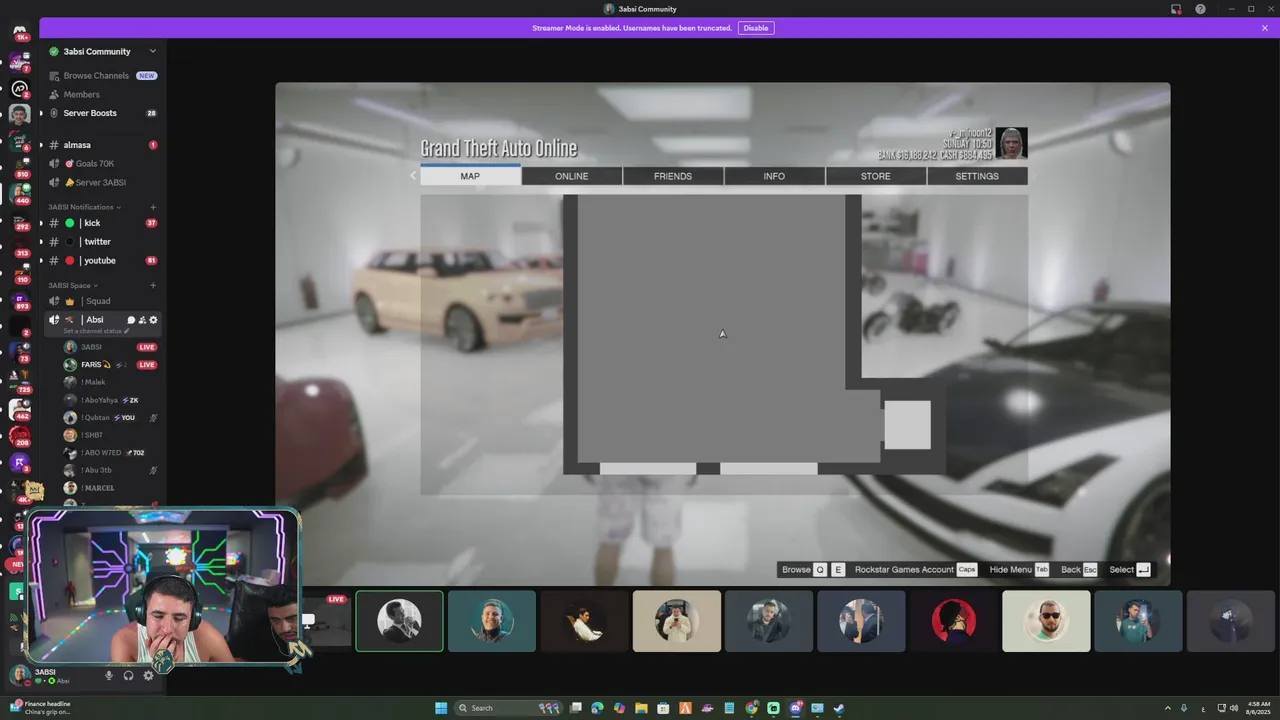
Task: Select the green-outlined speaking participant tile
Action: [x=399, y=621]
